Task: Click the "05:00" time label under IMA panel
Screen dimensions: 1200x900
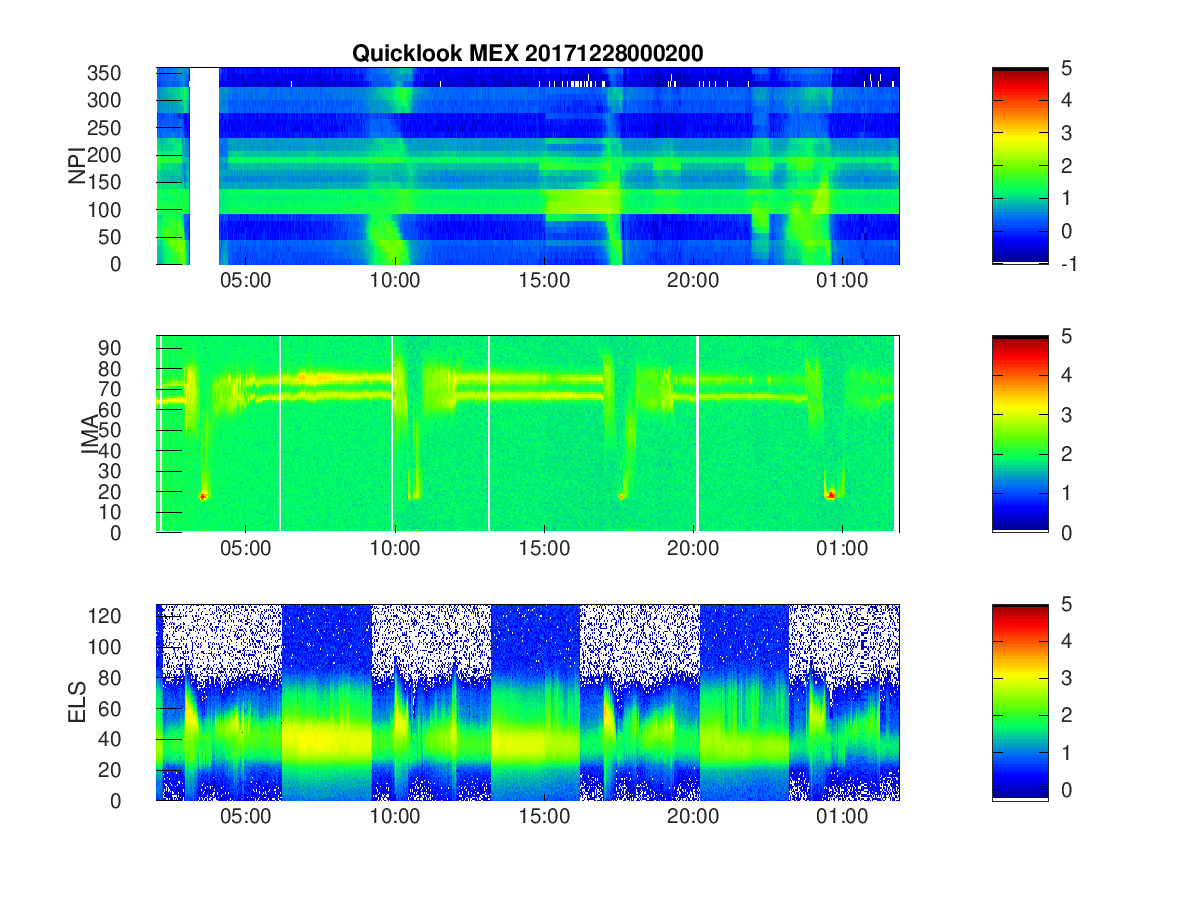Action: tap(245, 549)
